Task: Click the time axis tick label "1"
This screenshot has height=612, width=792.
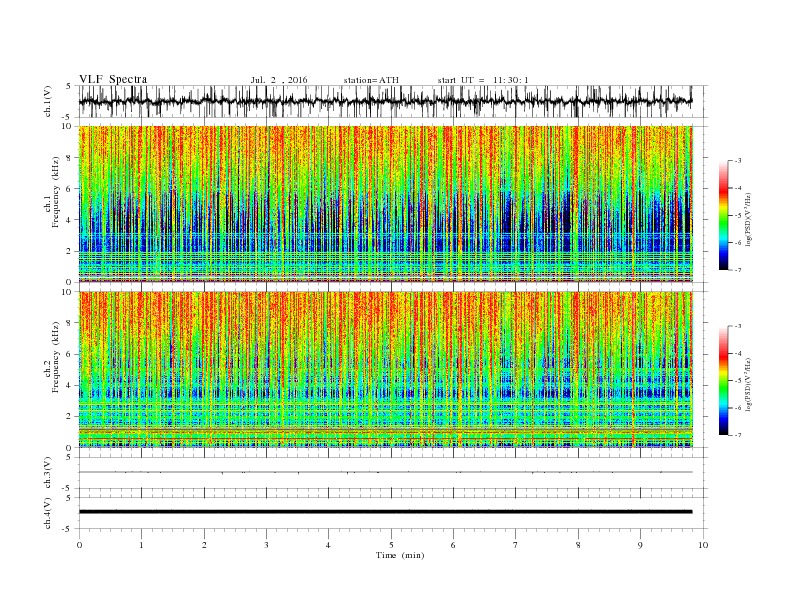Action: pyautogui.click(x=141, y=545)
